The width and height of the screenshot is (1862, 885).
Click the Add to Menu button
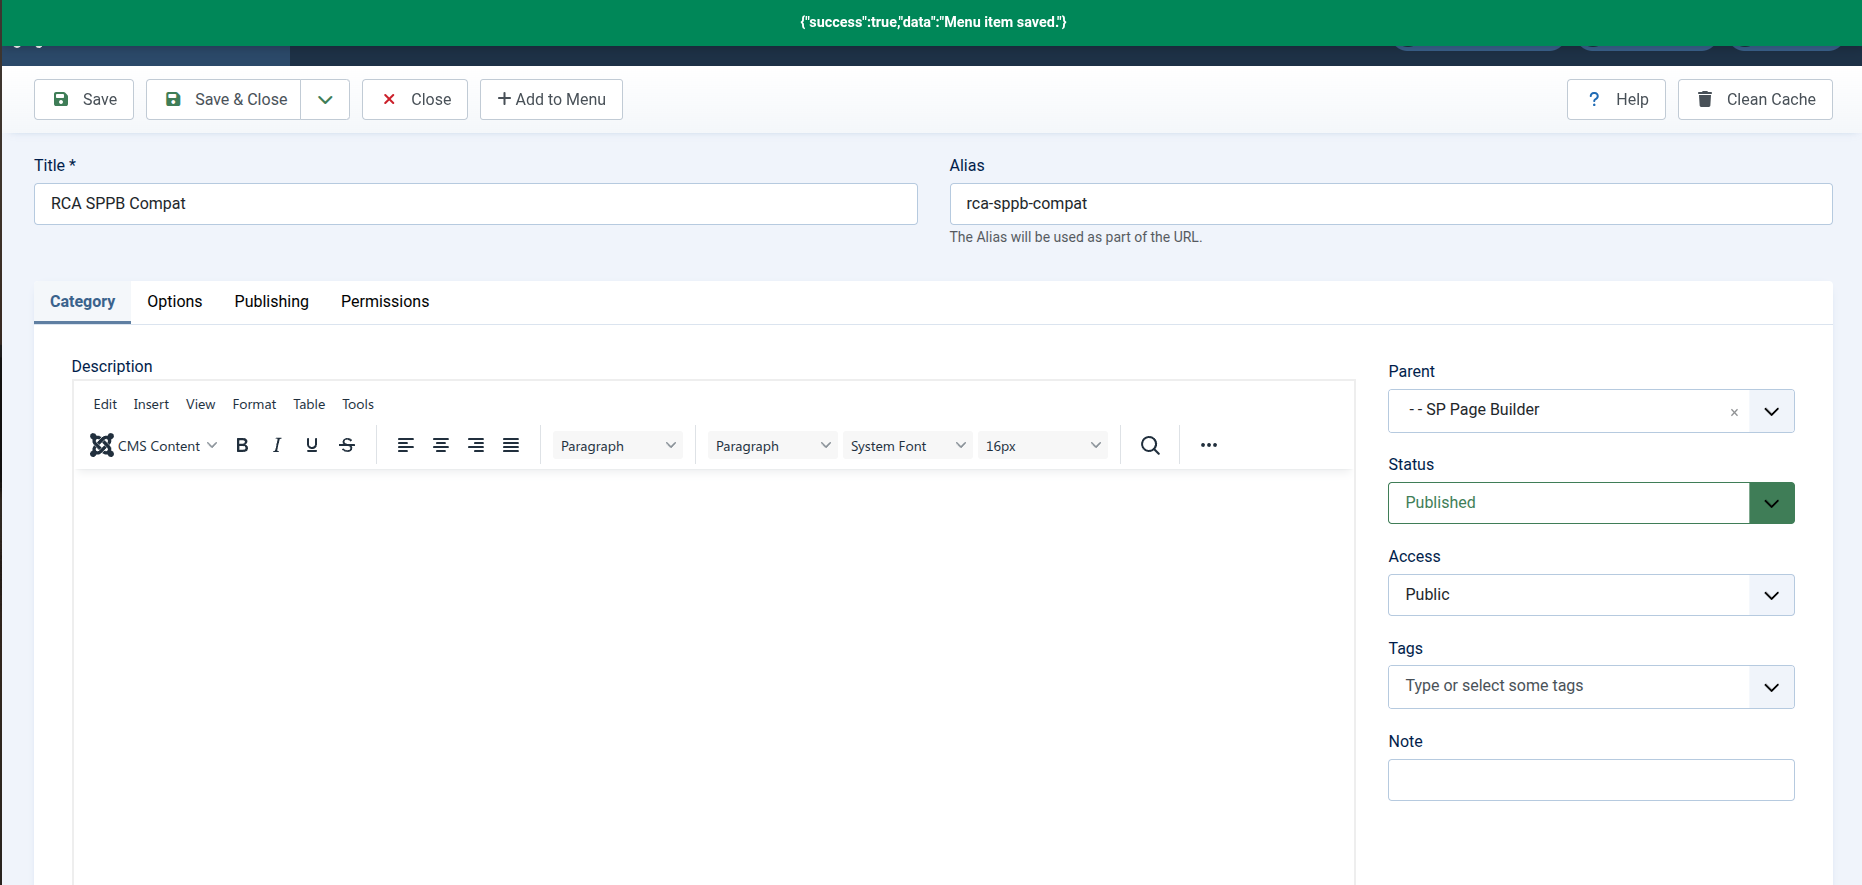[x=551, y=99]
